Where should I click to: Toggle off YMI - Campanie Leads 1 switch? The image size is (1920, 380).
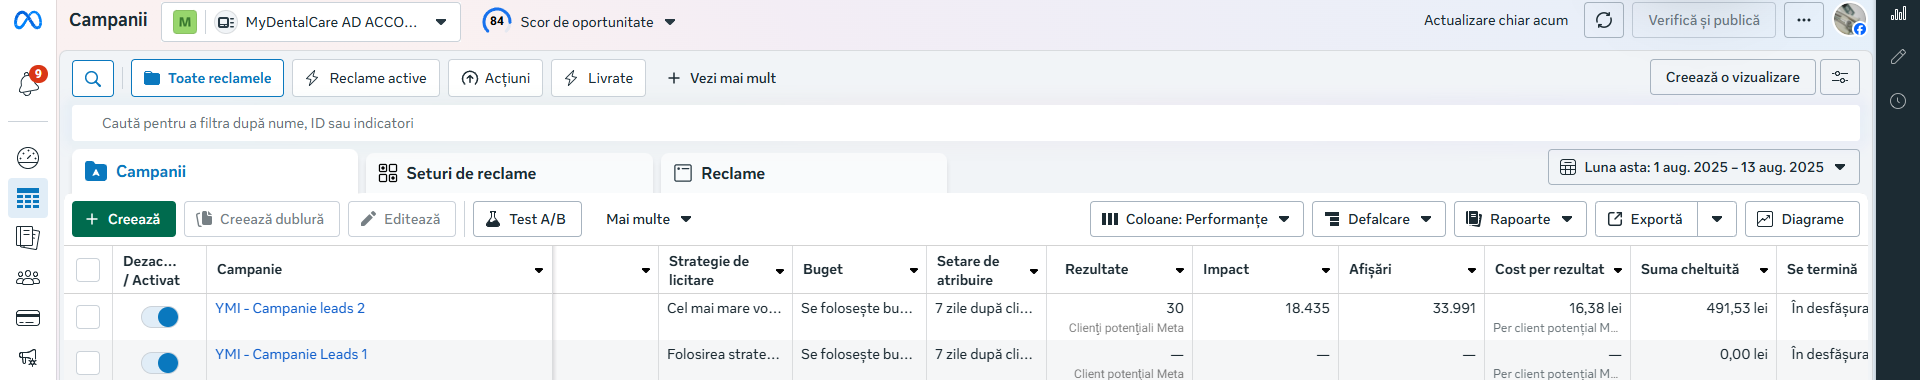(x=160, y=362)
